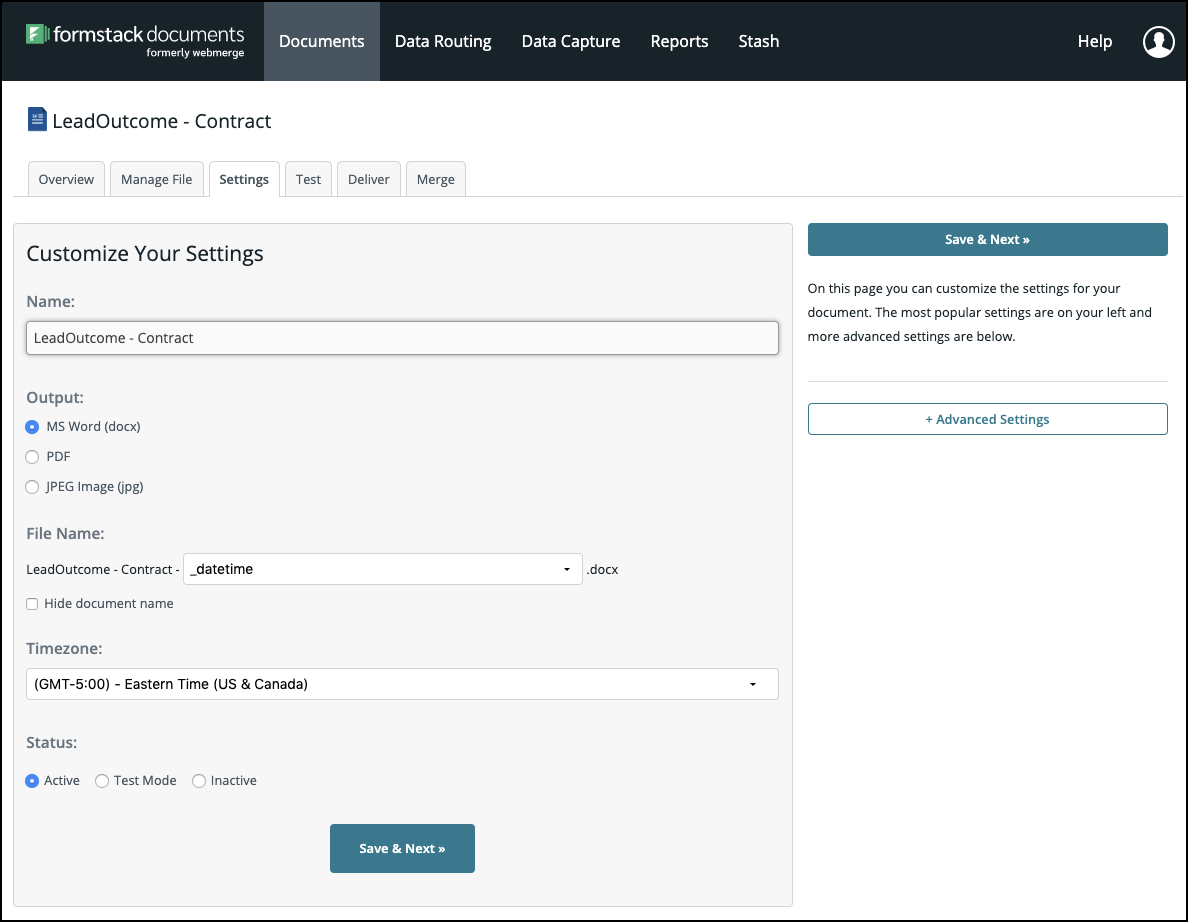
Task: Switch to the Deliver tab
Action: coord(369,179)
